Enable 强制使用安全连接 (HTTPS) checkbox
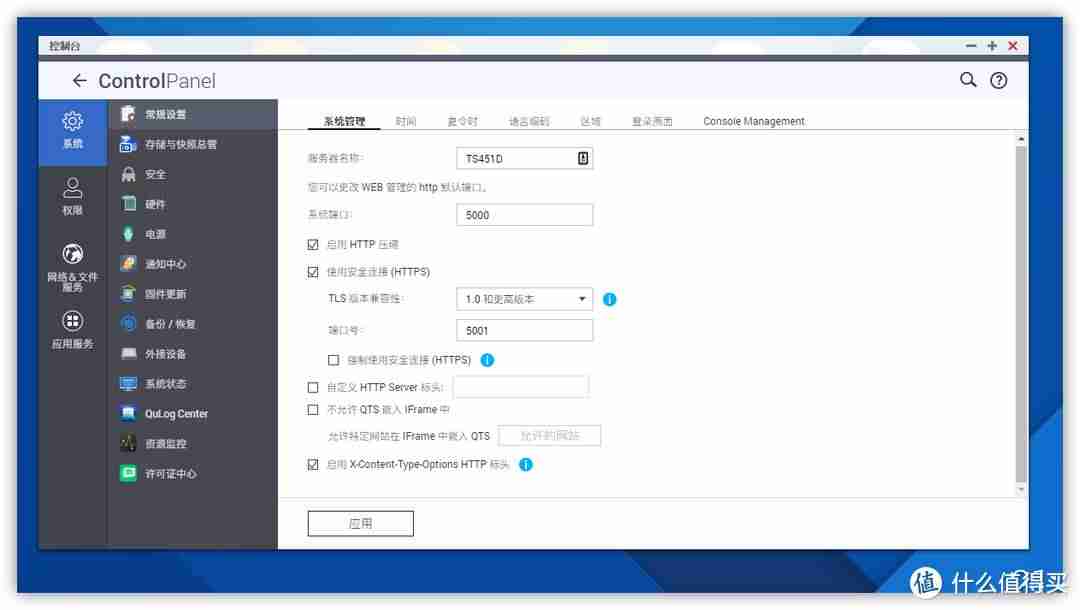Screen dimensions: 1080x610 pos(333,360)
